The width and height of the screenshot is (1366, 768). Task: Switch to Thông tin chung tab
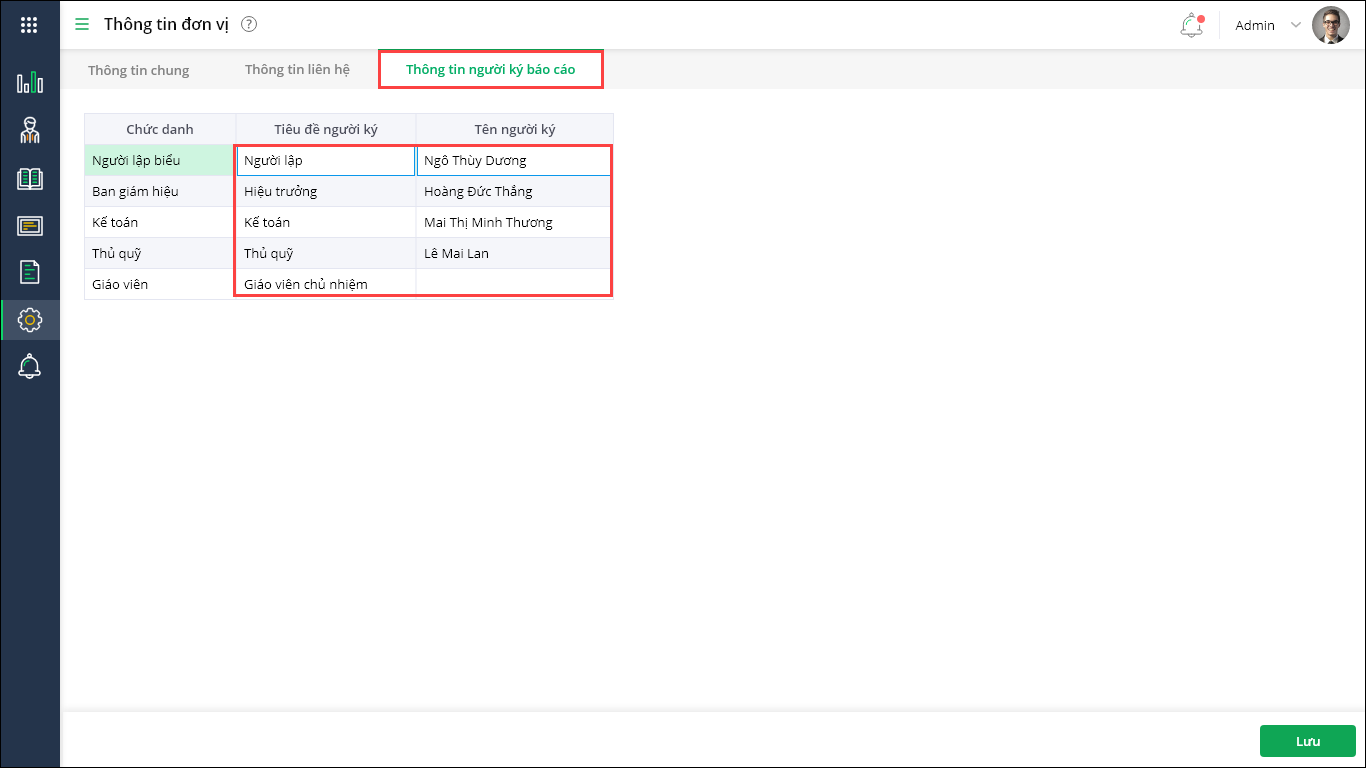138,70
